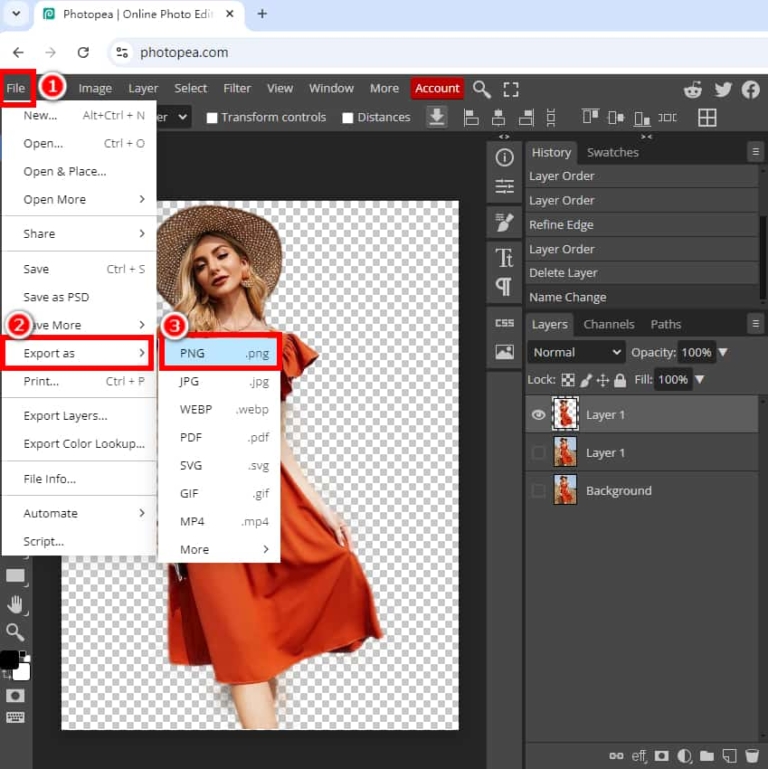Viewport: 768px width, 769px height.
Task: Open the Brush panel icon
Action: [504, 222]
